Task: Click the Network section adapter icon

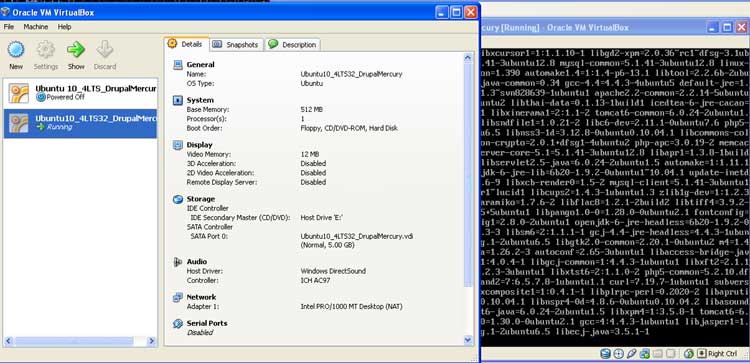Action: (178, 297)
